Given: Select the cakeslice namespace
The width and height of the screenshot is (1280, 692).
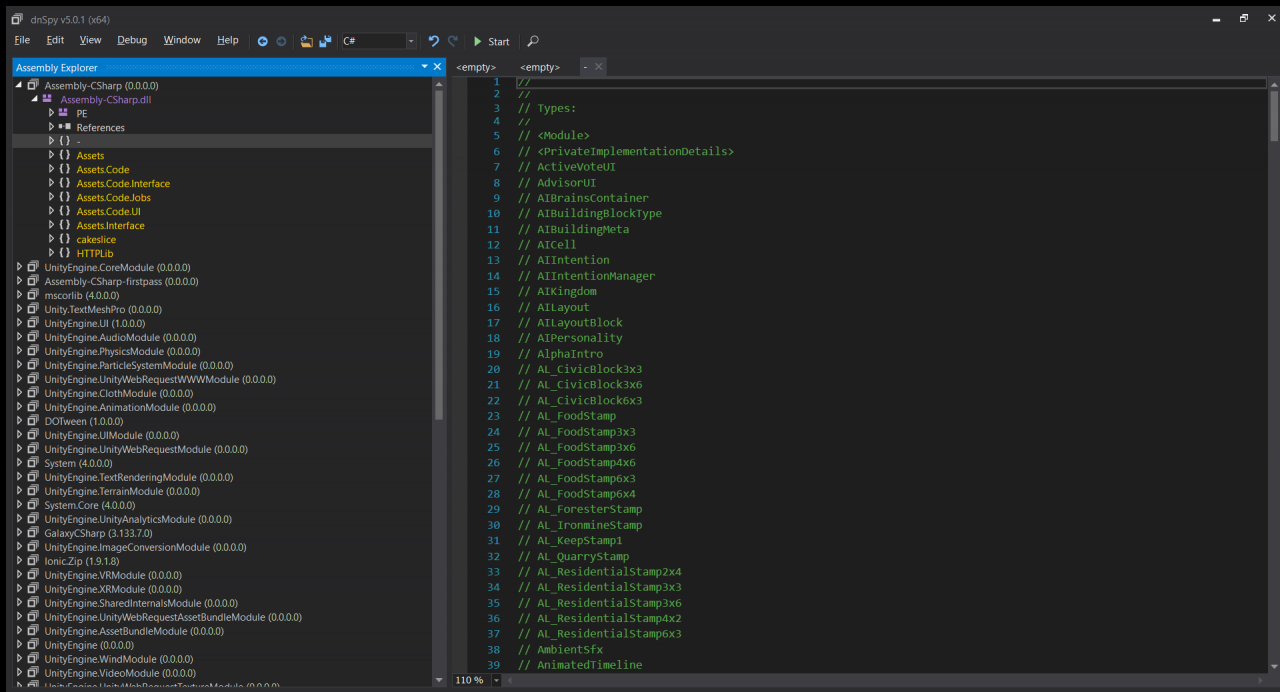Looking at the screenshot, I should pos(96,239).
